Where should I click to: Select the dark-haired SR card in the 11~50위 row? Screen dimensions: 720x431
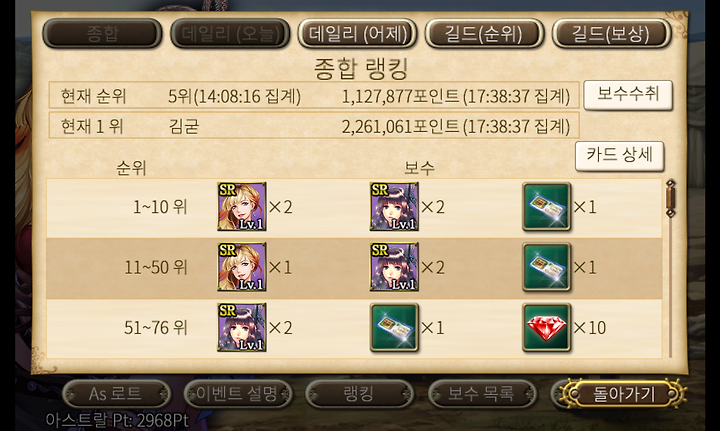[394, 267]
